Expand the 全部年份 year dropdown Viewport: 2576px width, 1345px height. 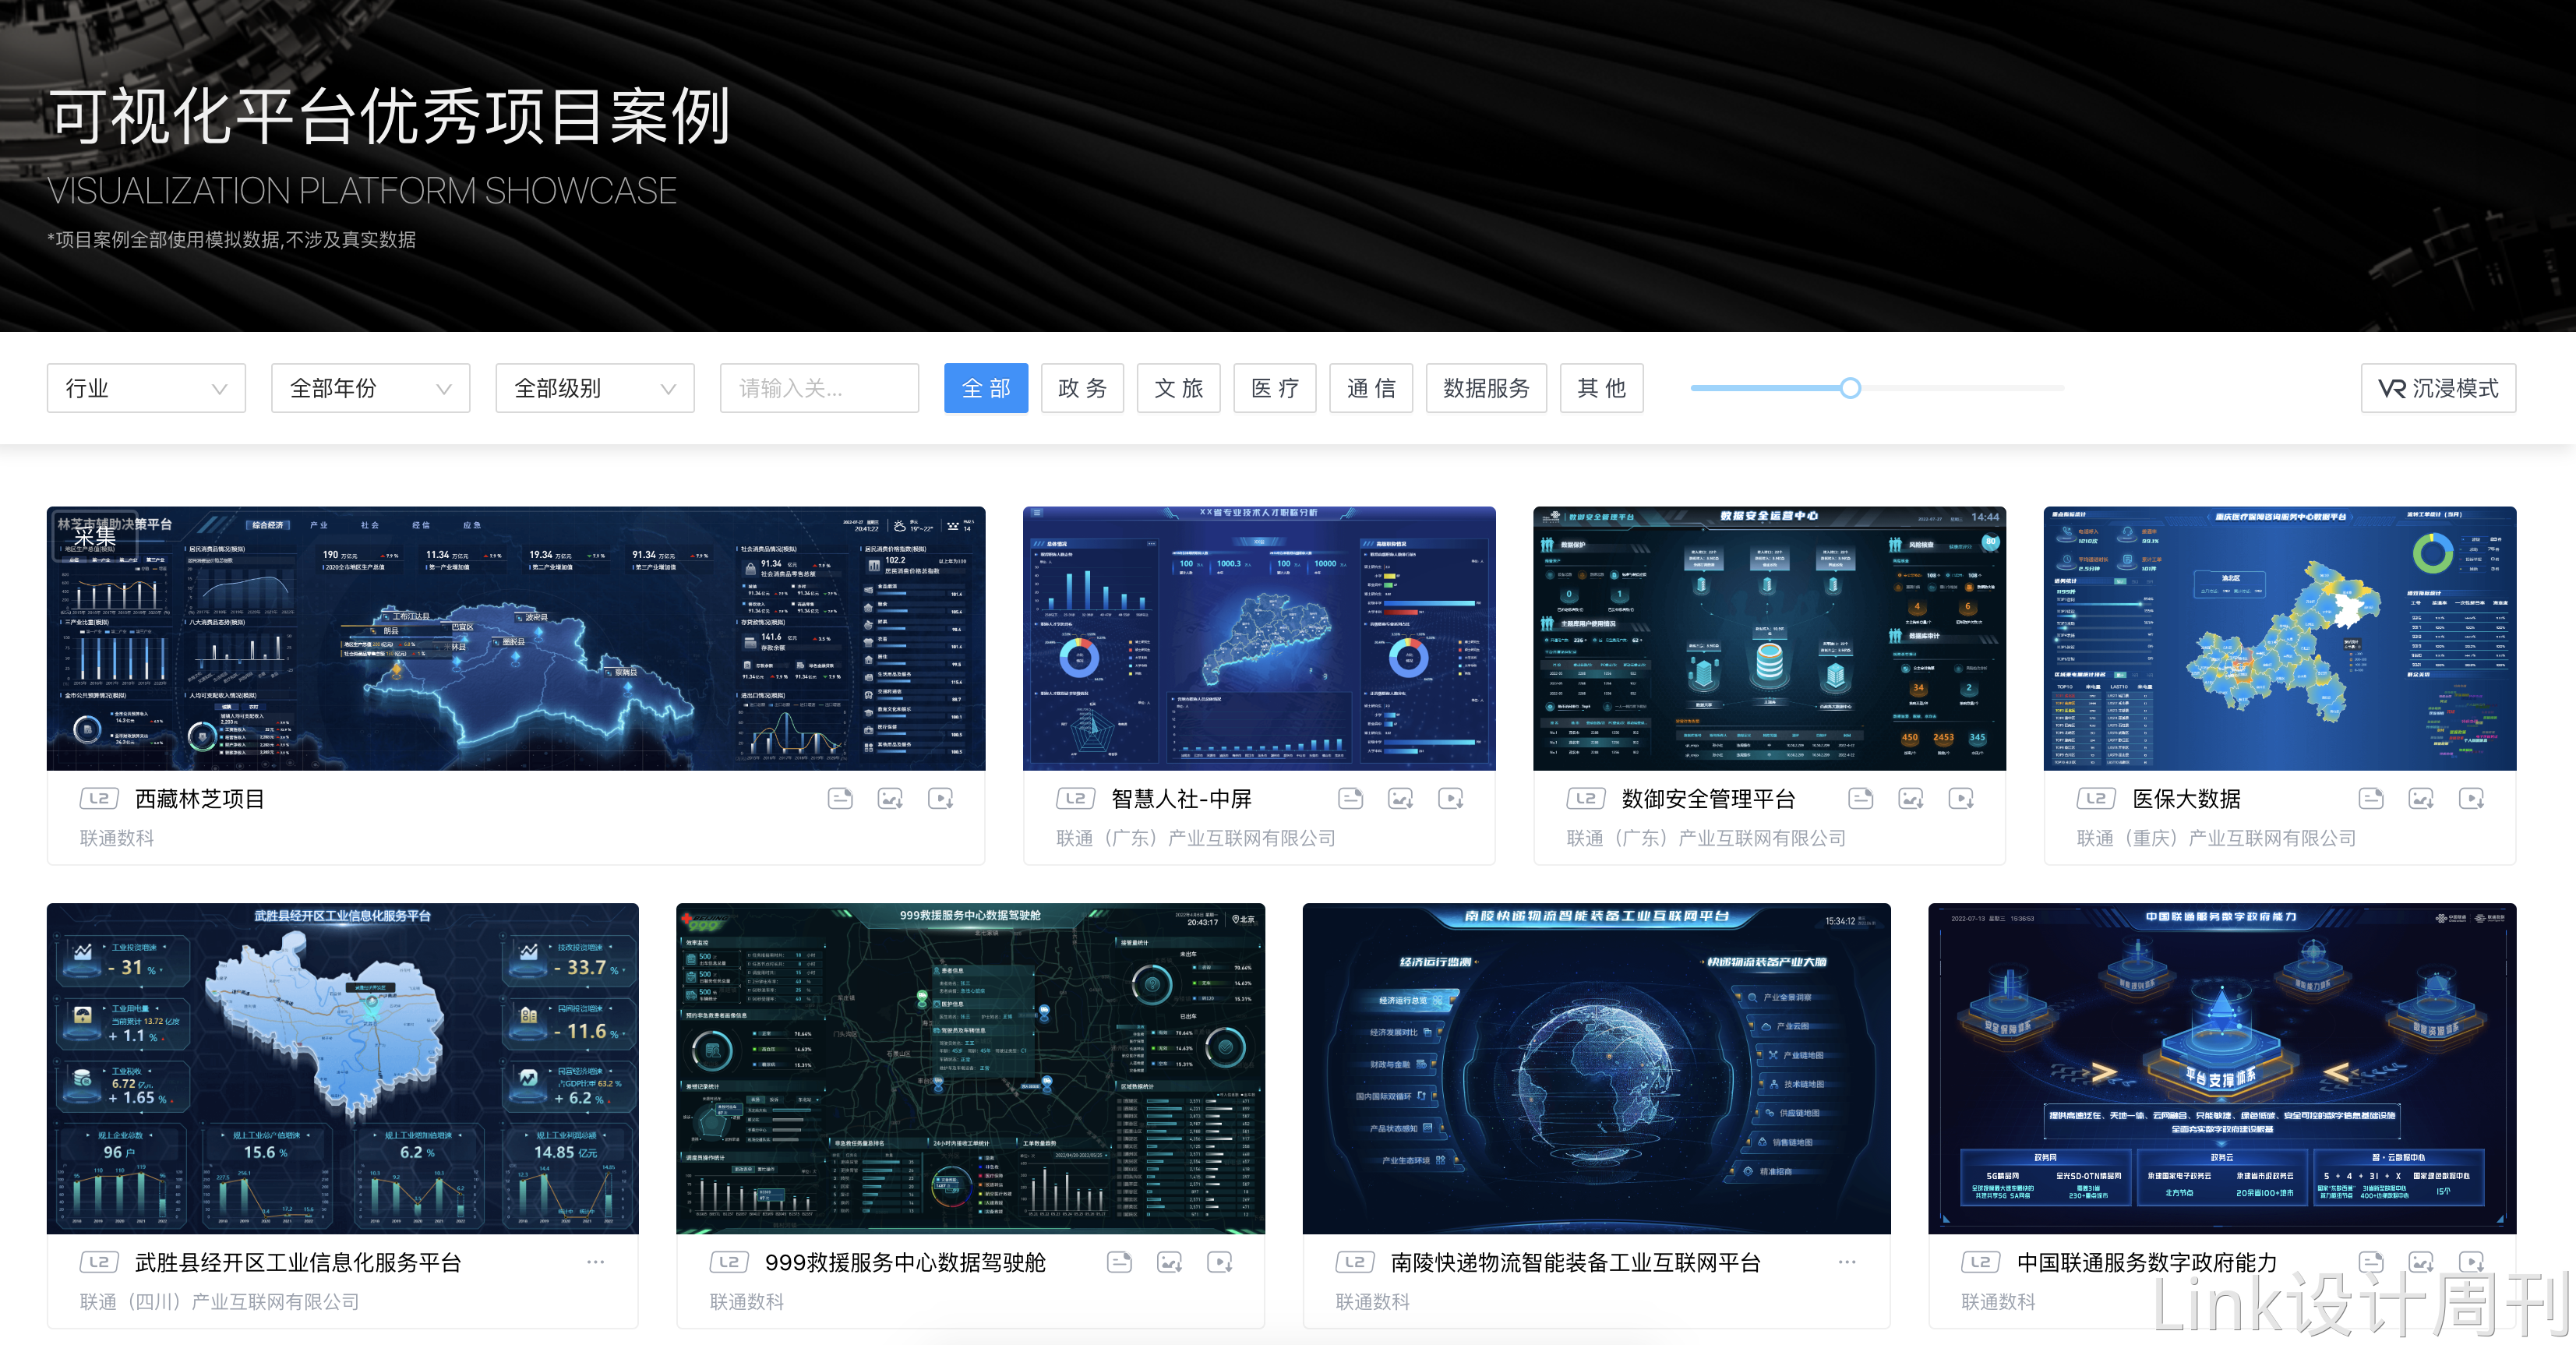[x=370, y=388]
